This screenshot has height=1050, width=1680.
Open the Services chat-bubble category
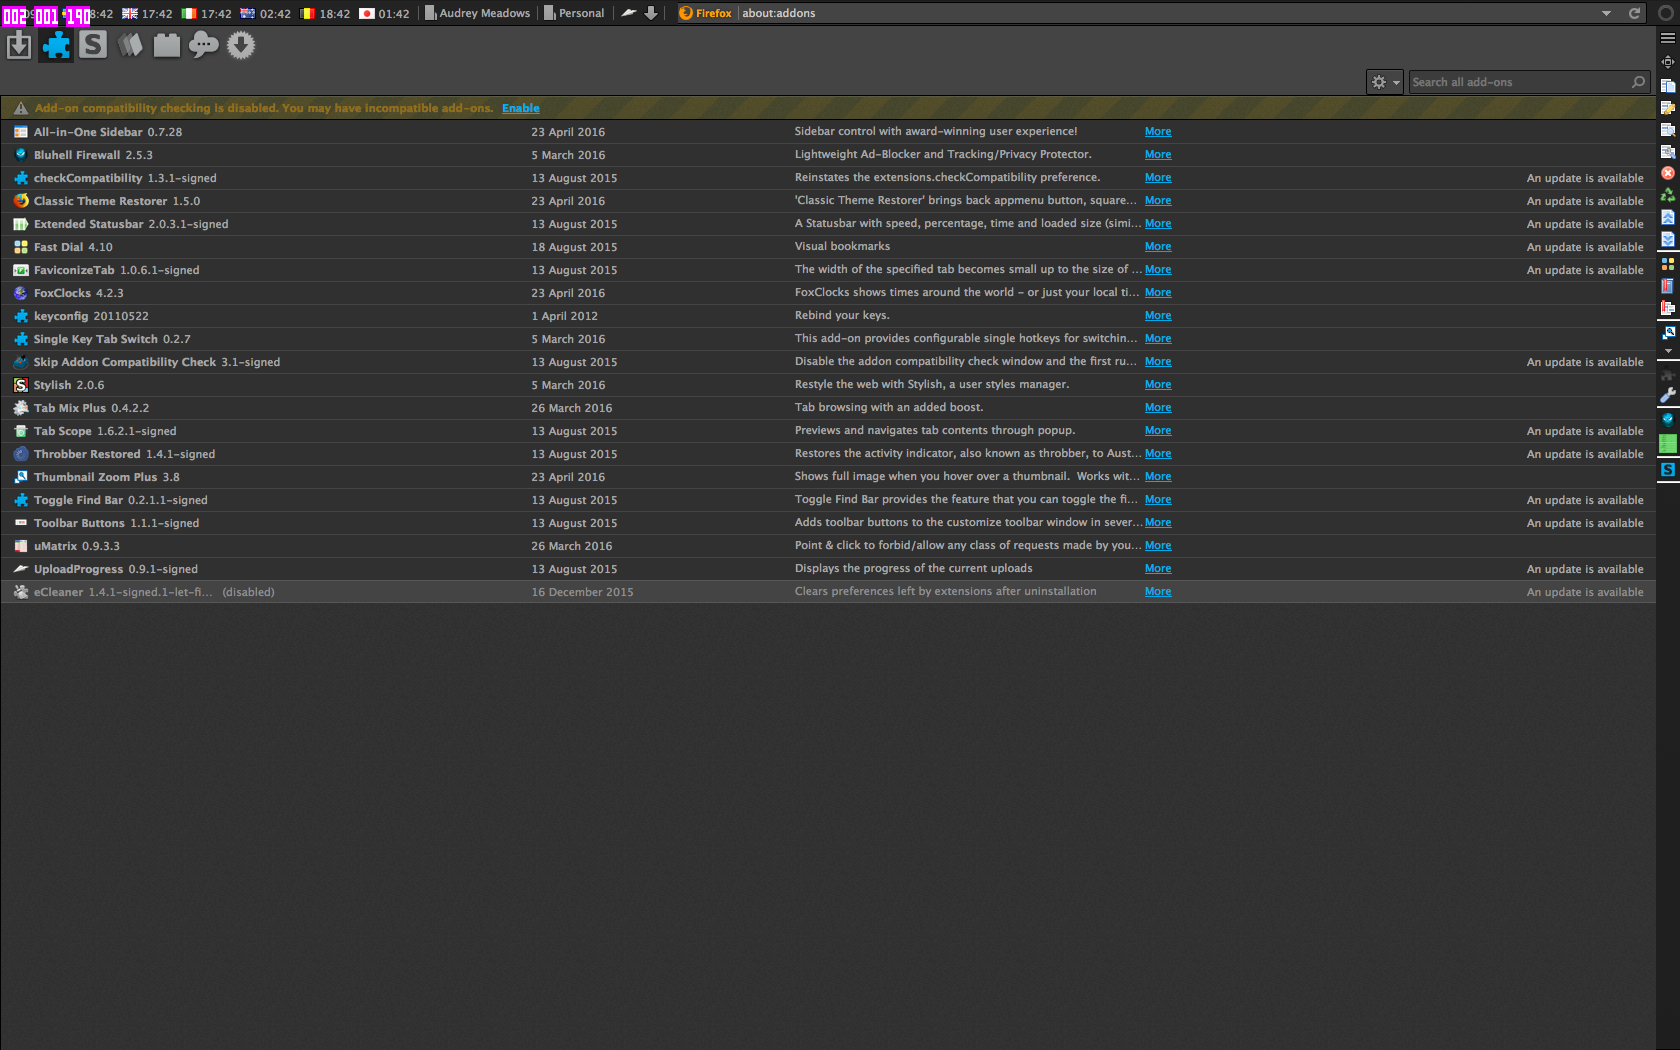(204, 45)
